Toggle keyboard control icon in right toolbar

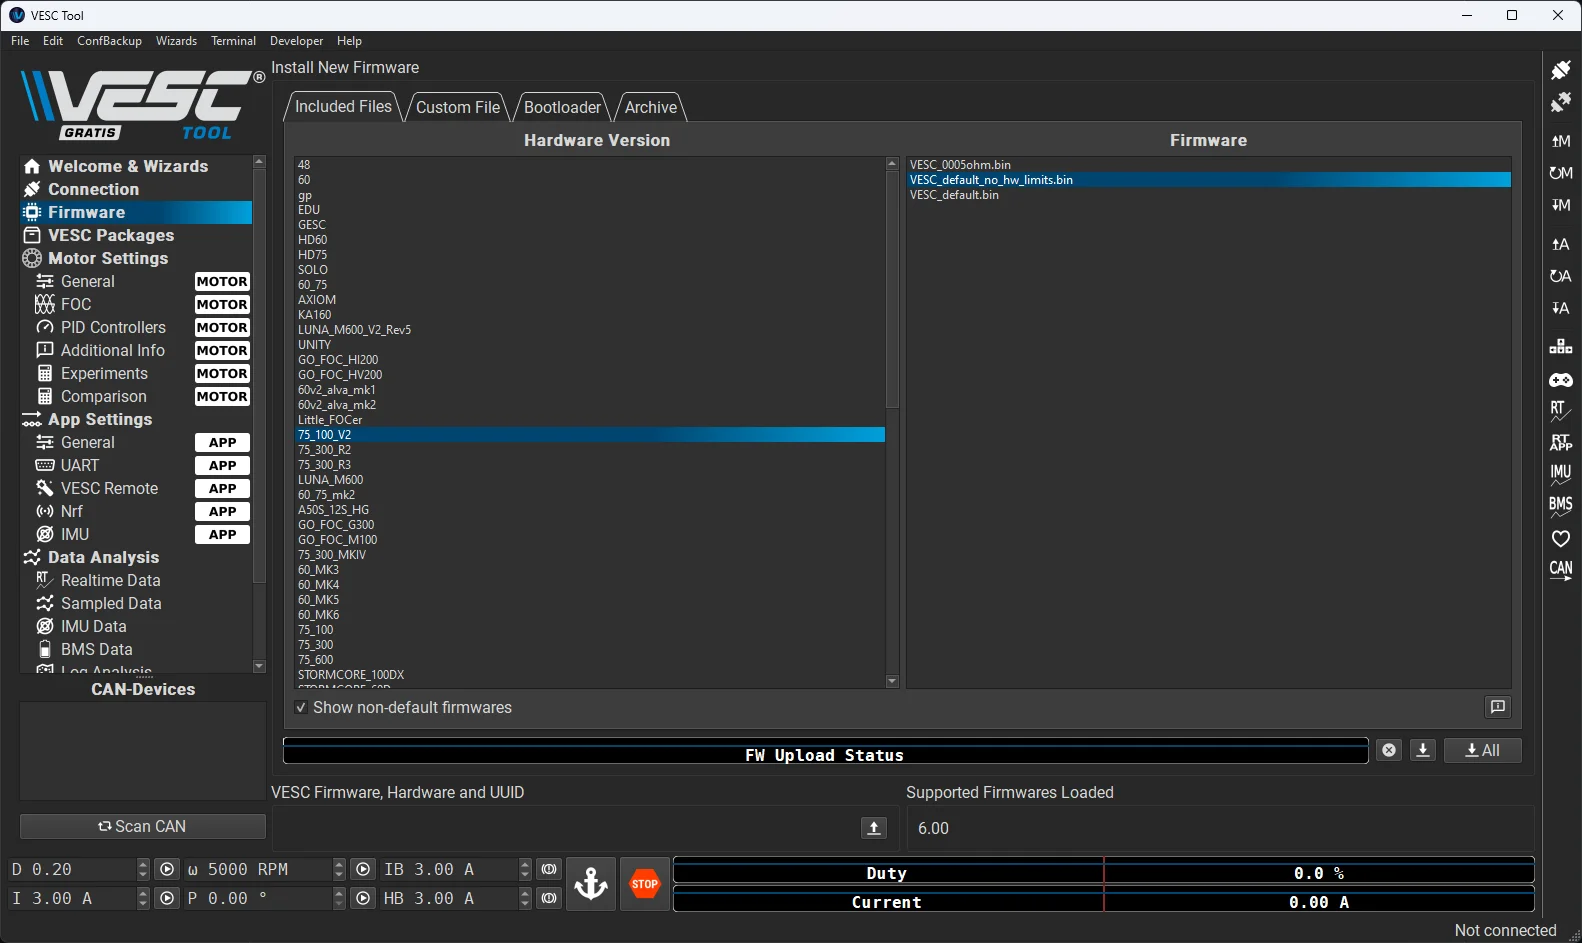(1560, 347)
